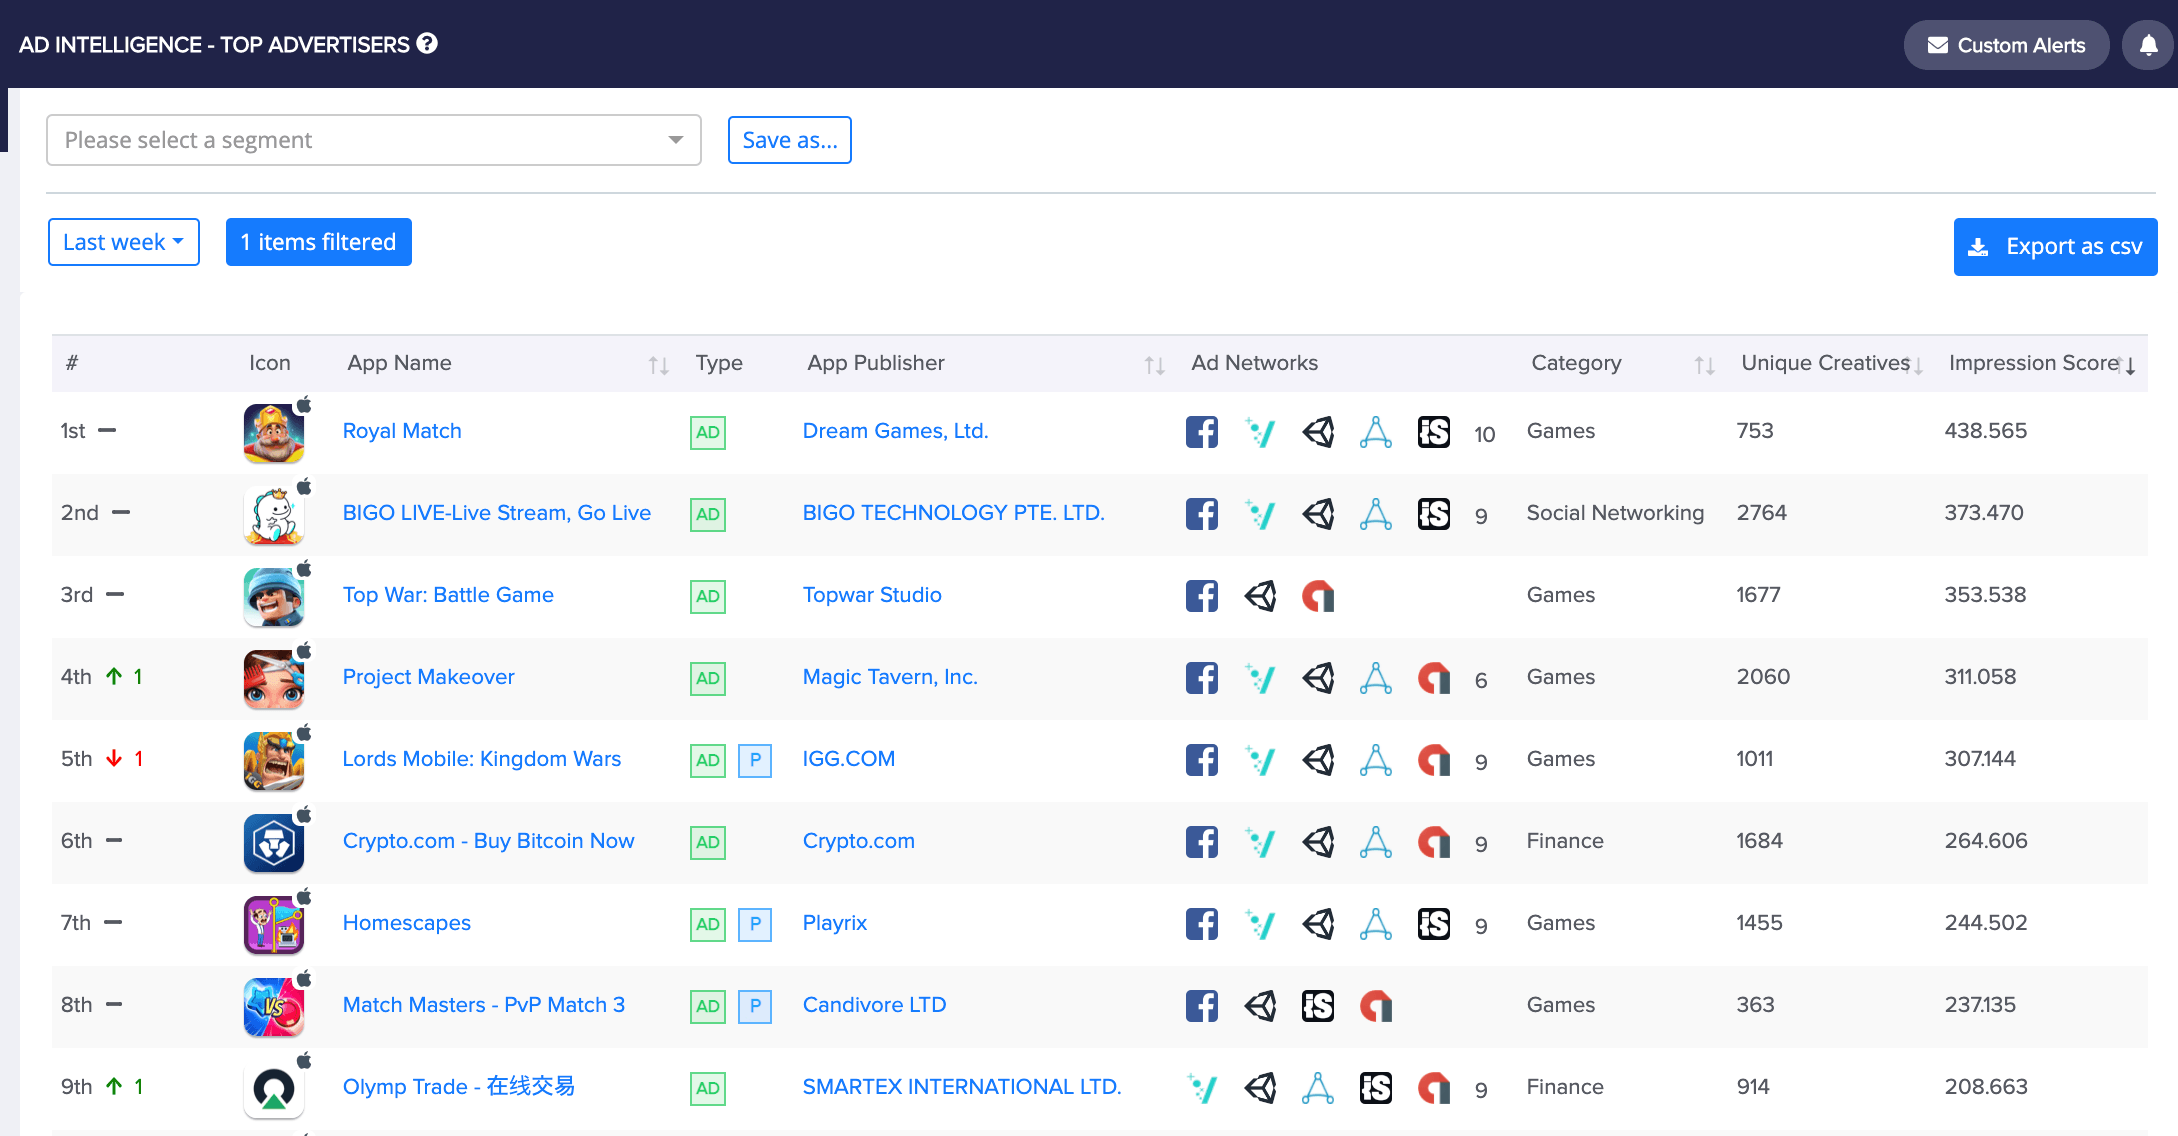
Task: Click the Vungle icon in Project Makeover row
Action: click(1260, 678)
